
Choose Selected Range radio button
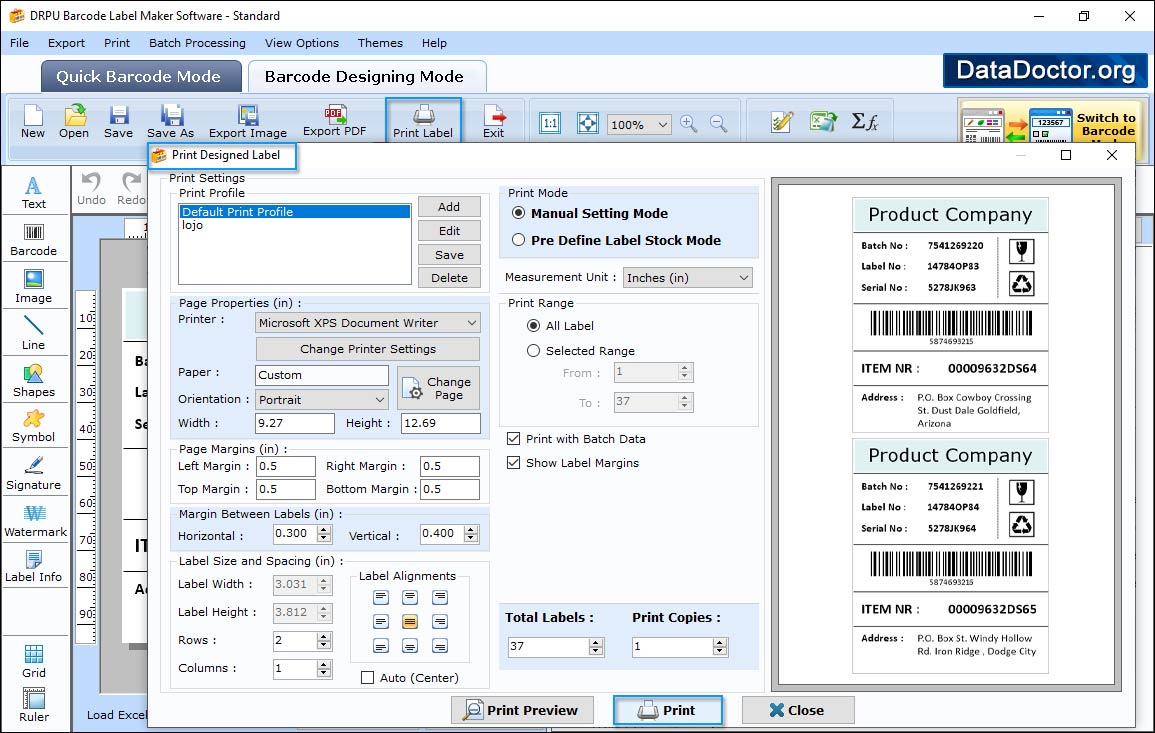[533, 351]
